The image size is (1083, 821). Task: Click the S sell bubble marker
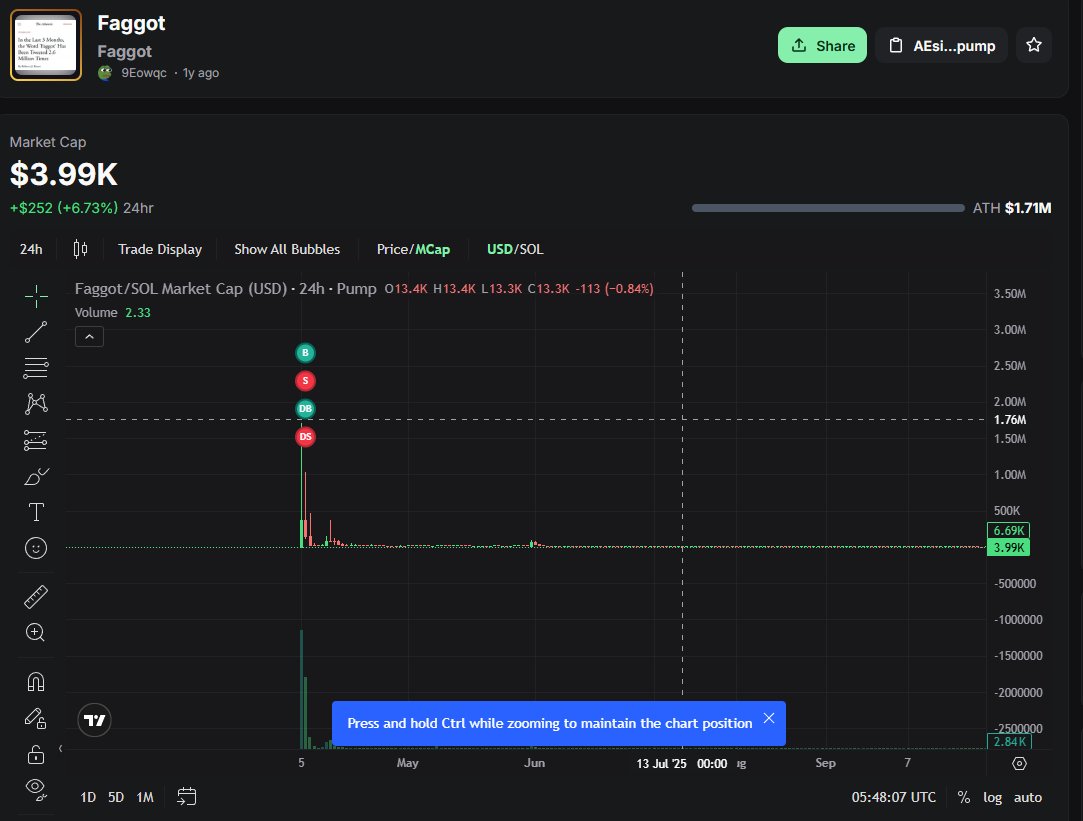(x=305, y=381)
